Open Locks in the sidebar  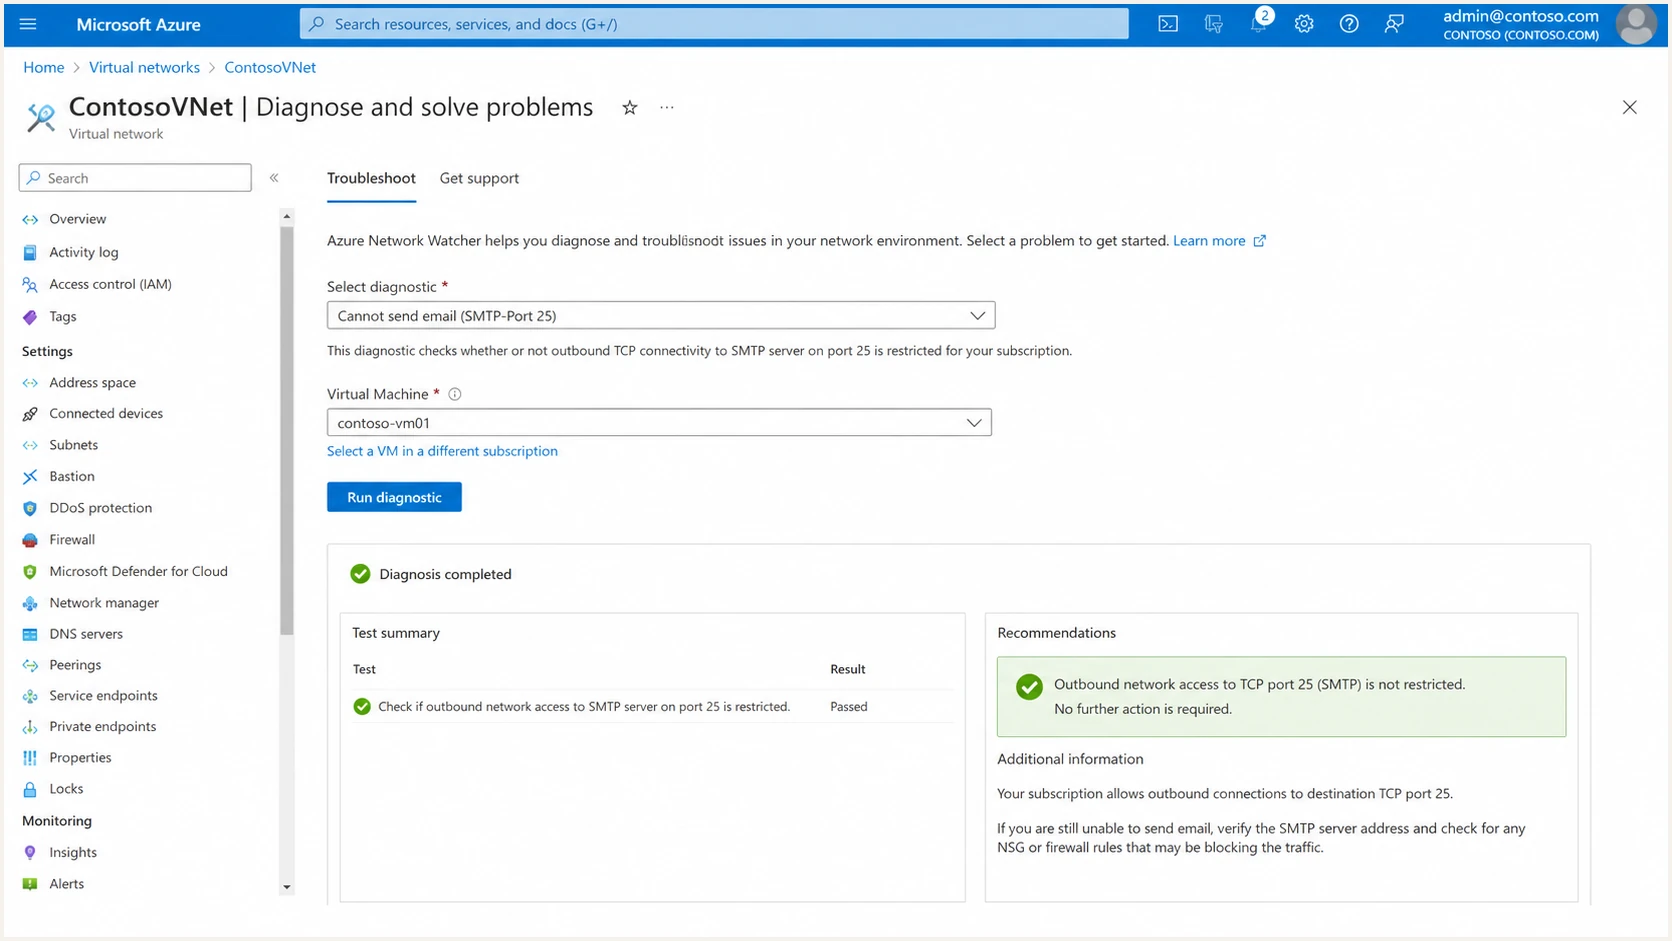(66, 789)
